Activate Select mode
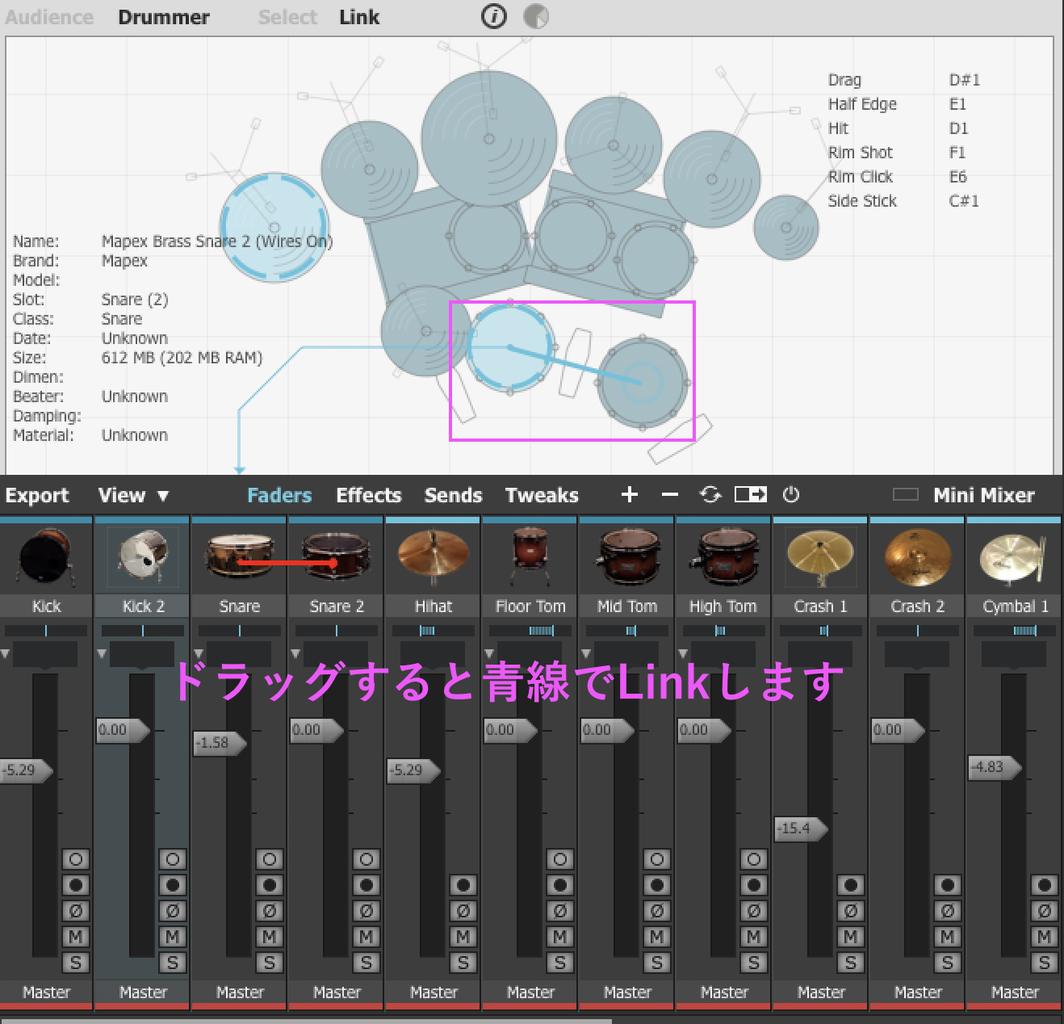Screen dimensions: 1064x1024 click(287, 17)
